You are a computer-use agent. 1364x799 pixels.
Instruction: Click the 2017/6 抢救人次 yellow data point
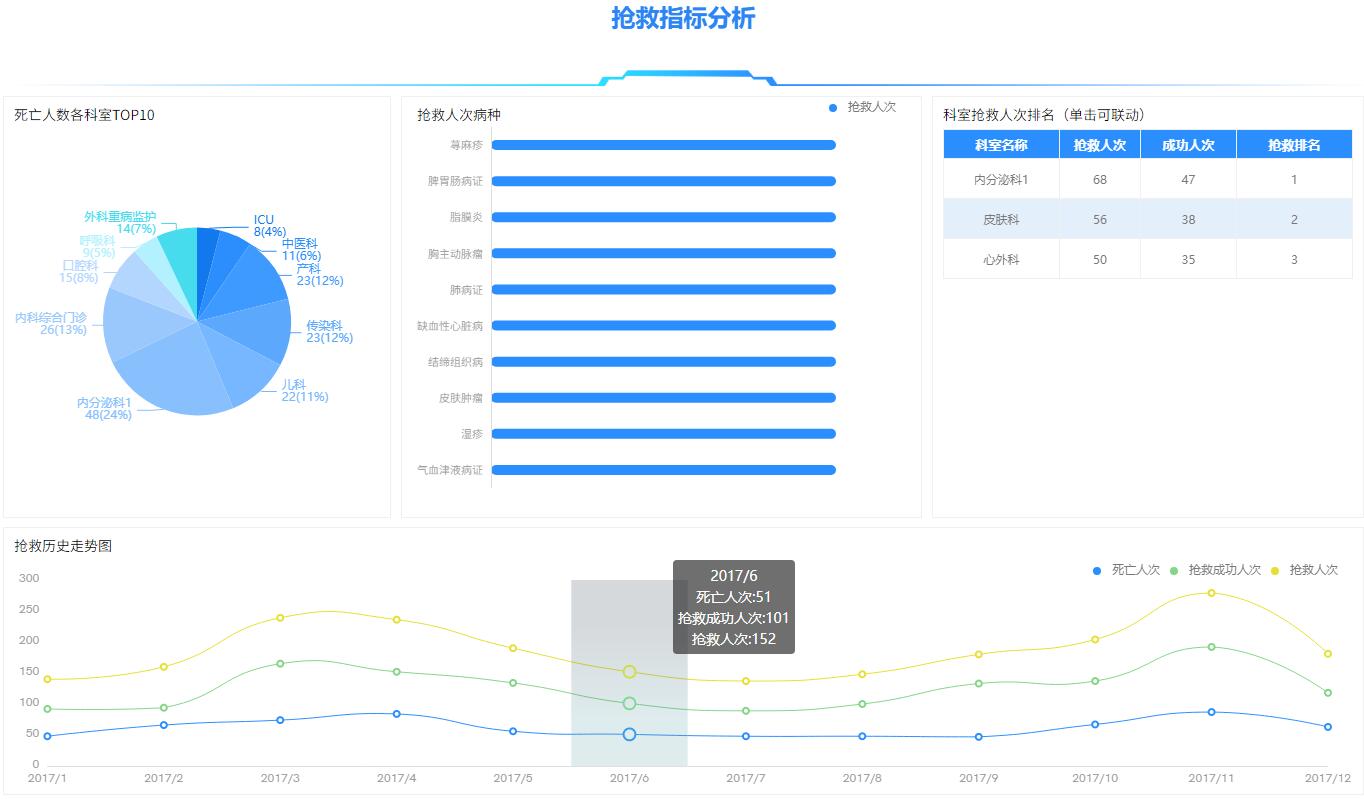point(629,672)
